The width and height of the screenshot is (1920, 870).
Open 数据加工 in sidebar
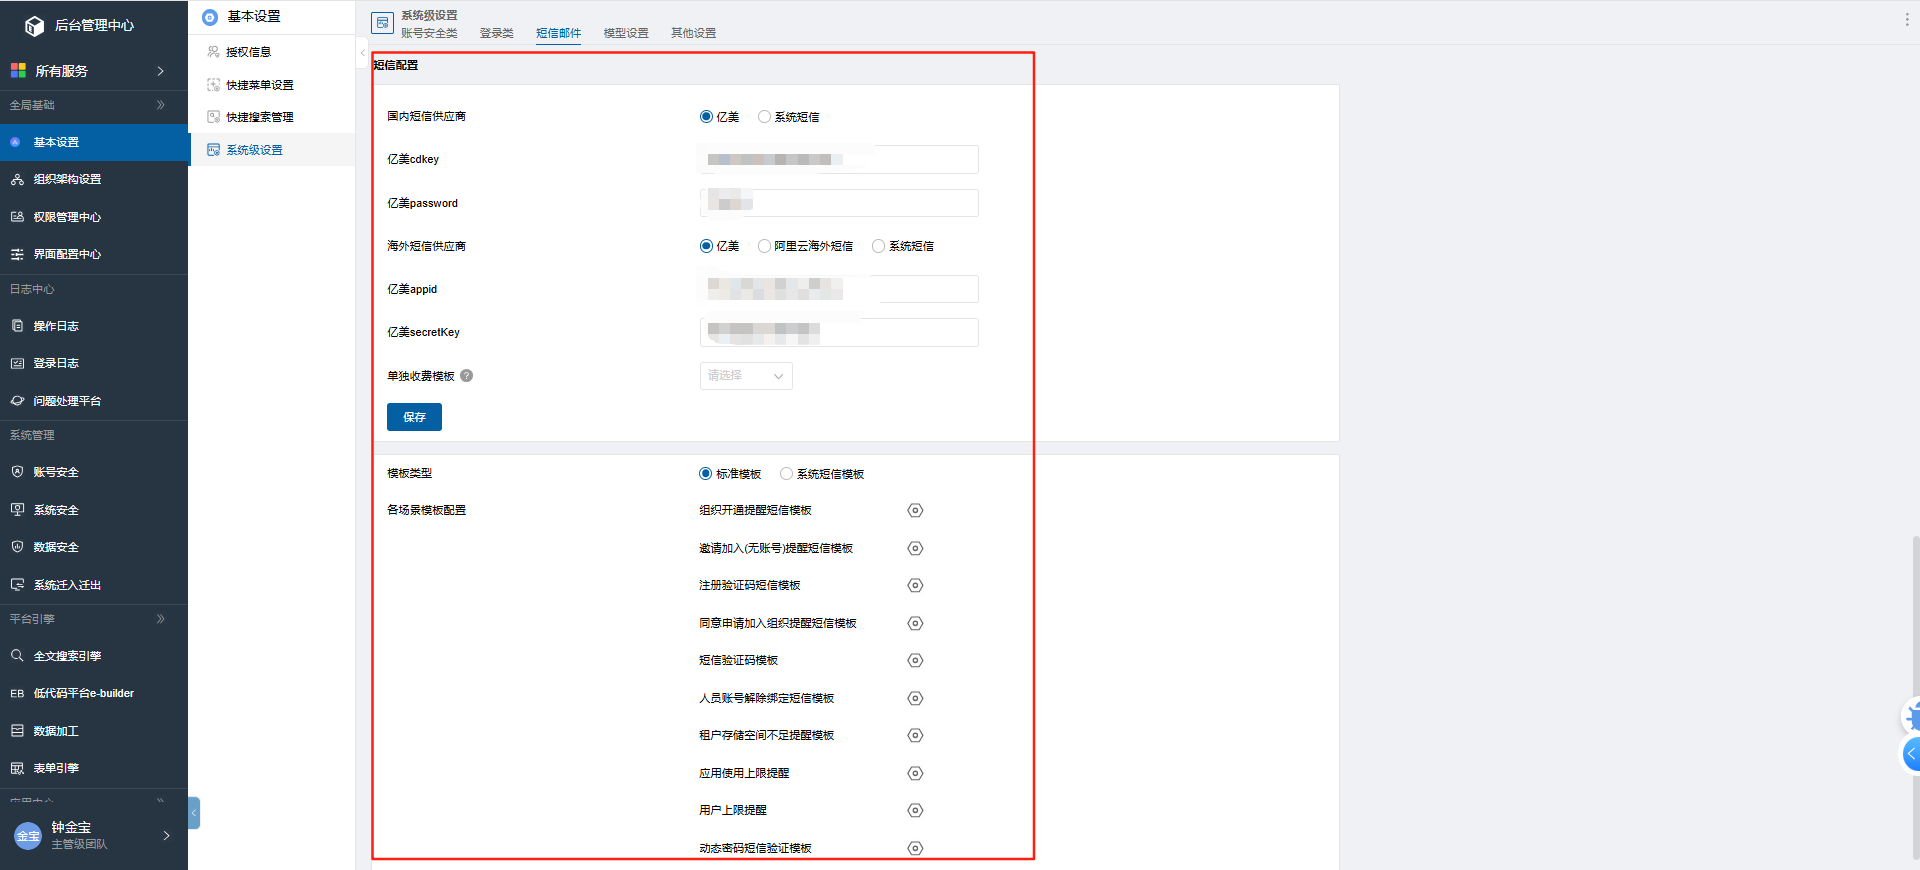(x=94, y=731)
